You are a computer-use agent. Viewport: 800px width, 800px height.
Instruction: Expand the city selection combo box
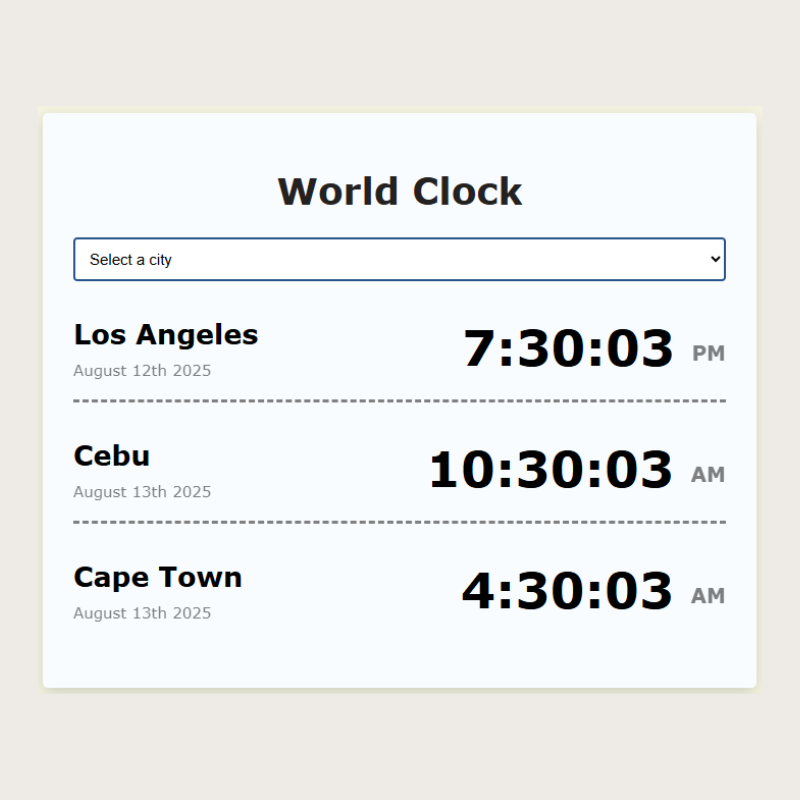coord(399,259)
